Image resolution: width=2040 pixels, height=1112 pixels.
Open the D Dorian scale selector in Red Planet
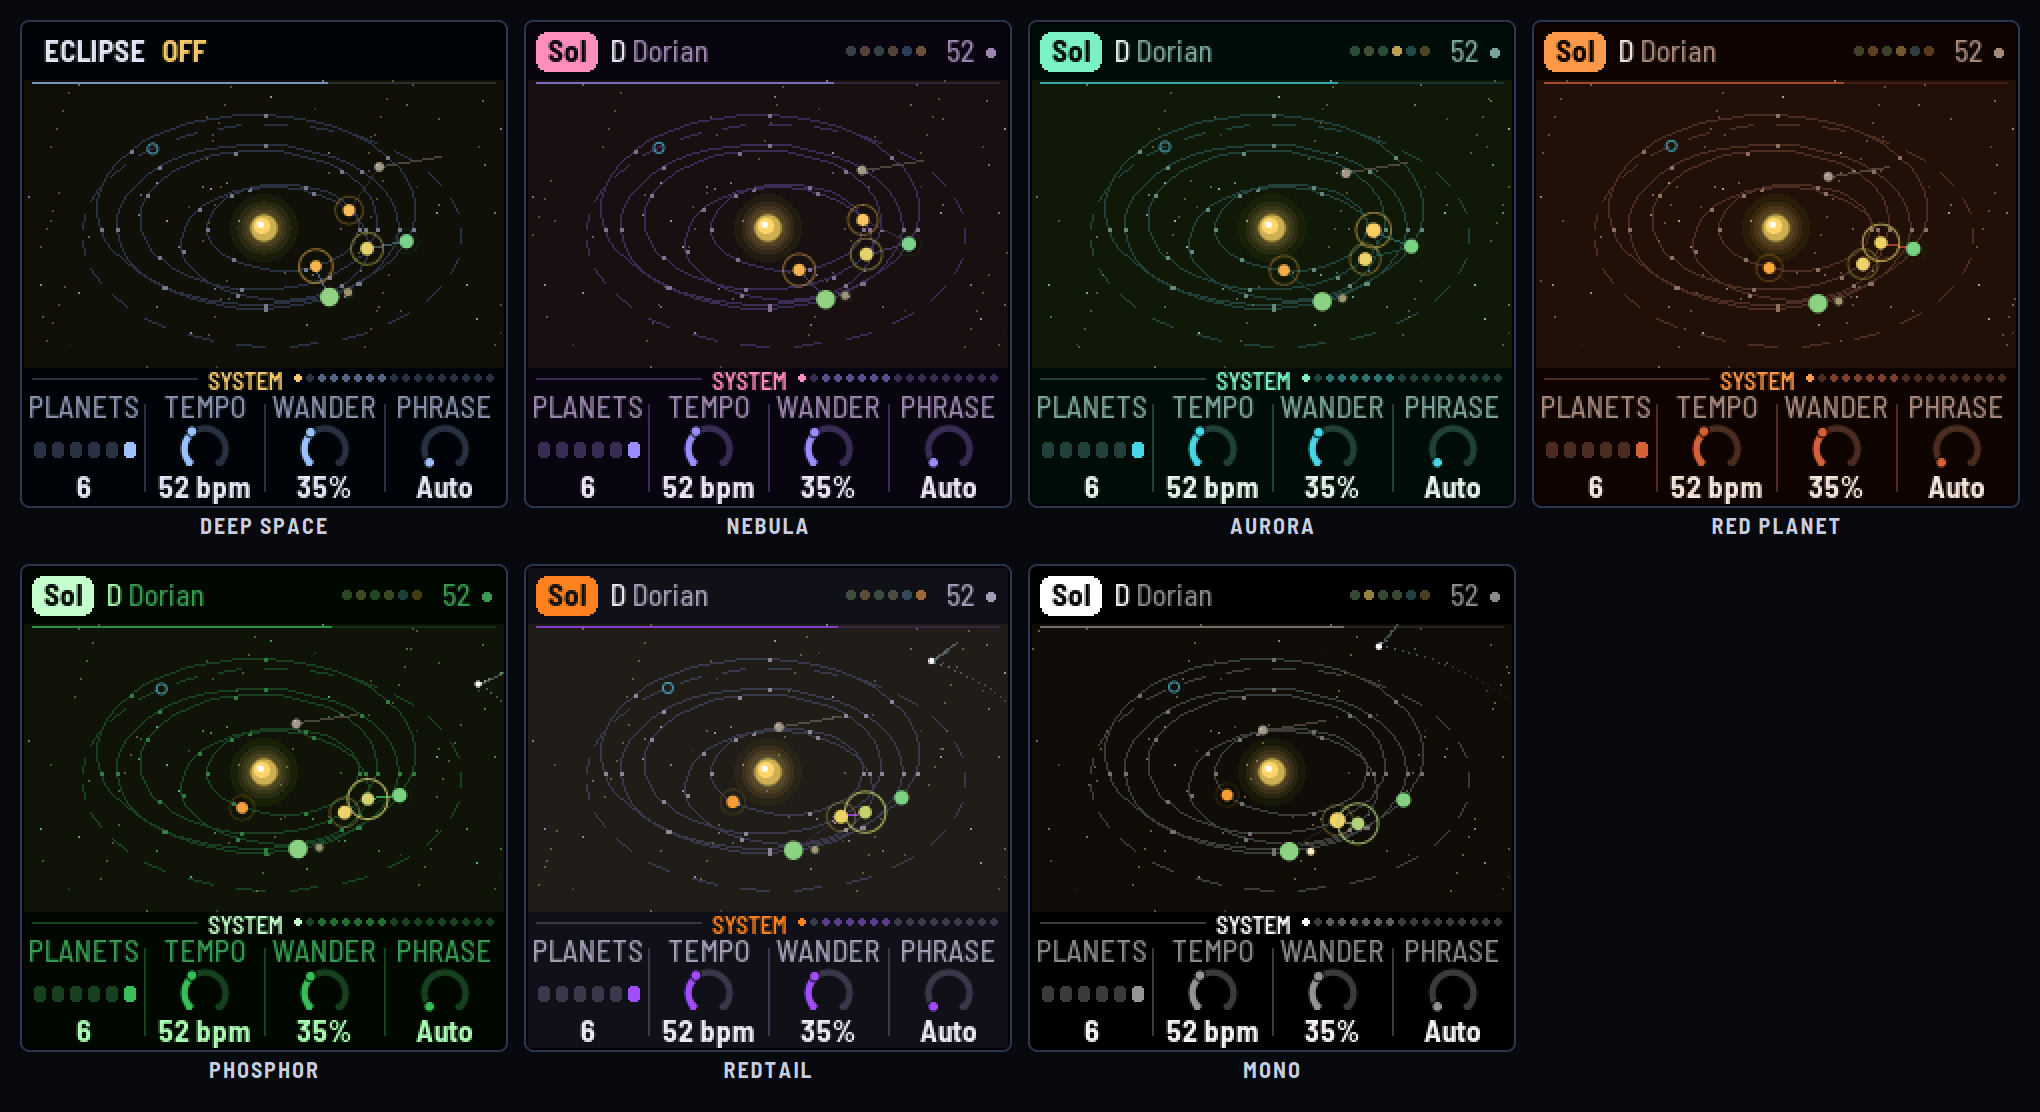(x=1667, y=51)
